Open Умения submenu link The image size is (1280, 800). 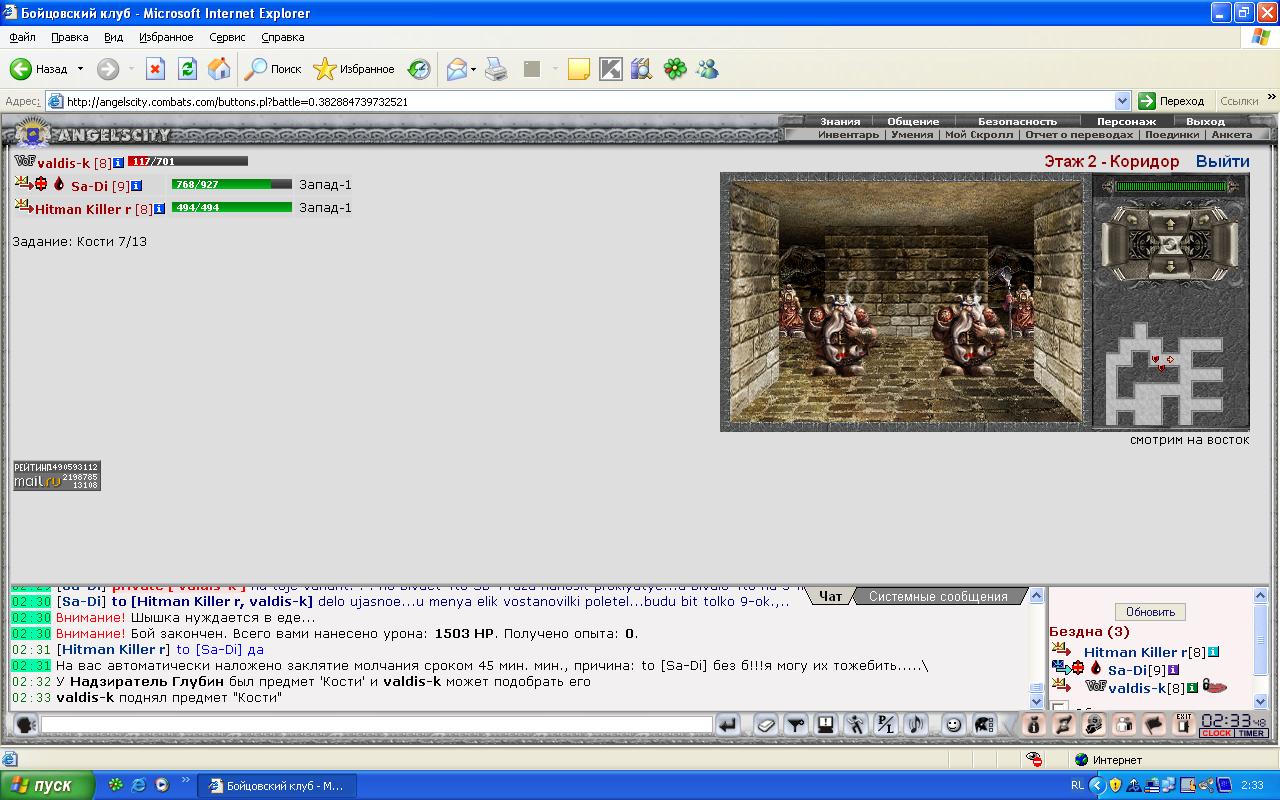[x=912, y=134]
